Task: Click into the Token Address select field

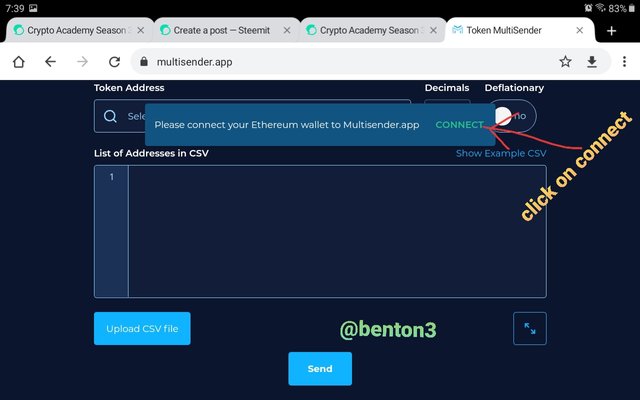Action: (x=252, y=116)
